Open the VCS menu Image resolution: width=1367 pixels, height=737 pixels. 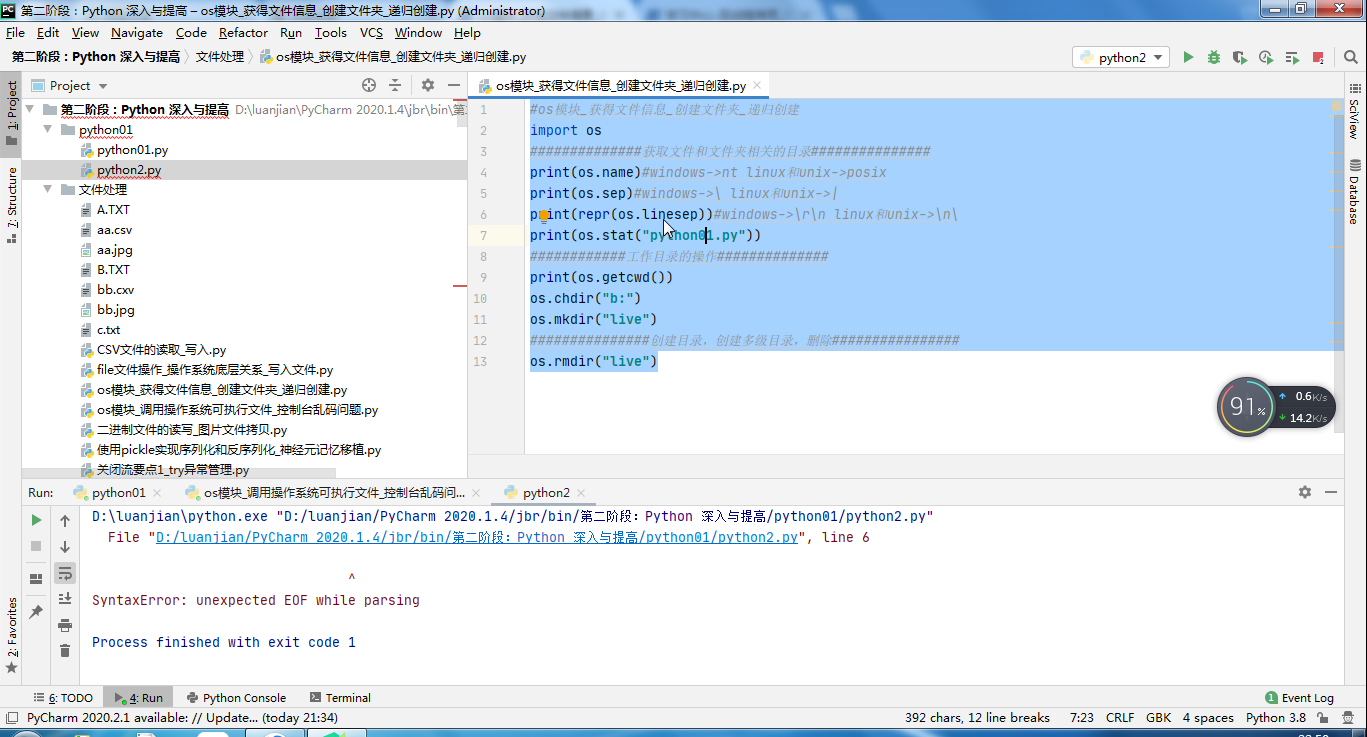(371, 33)
